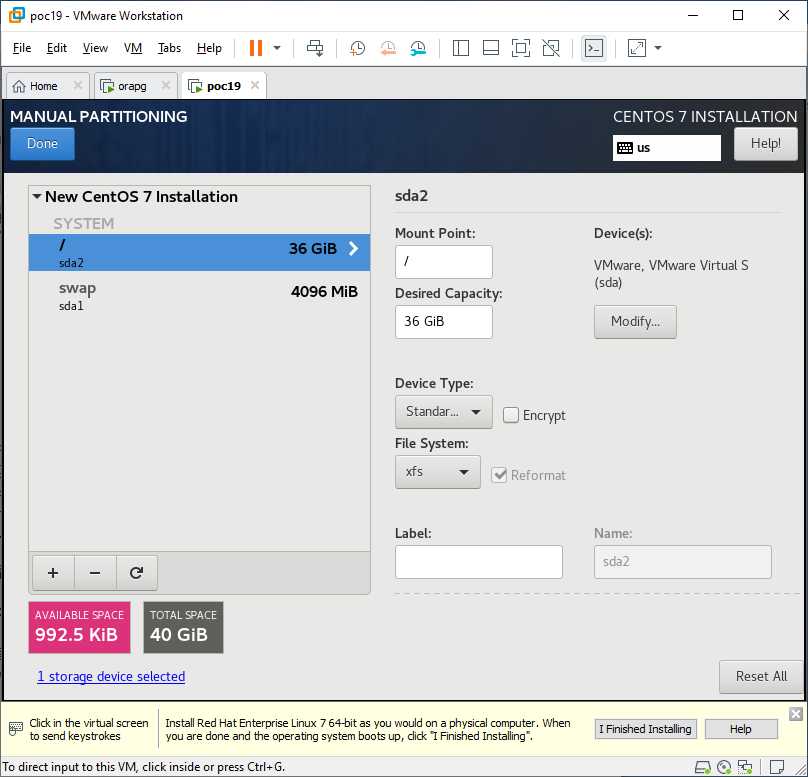This screenshot has width=808, height=777.
Task: Click the orange Suspend (pause) VM icon
Action: 256,48
